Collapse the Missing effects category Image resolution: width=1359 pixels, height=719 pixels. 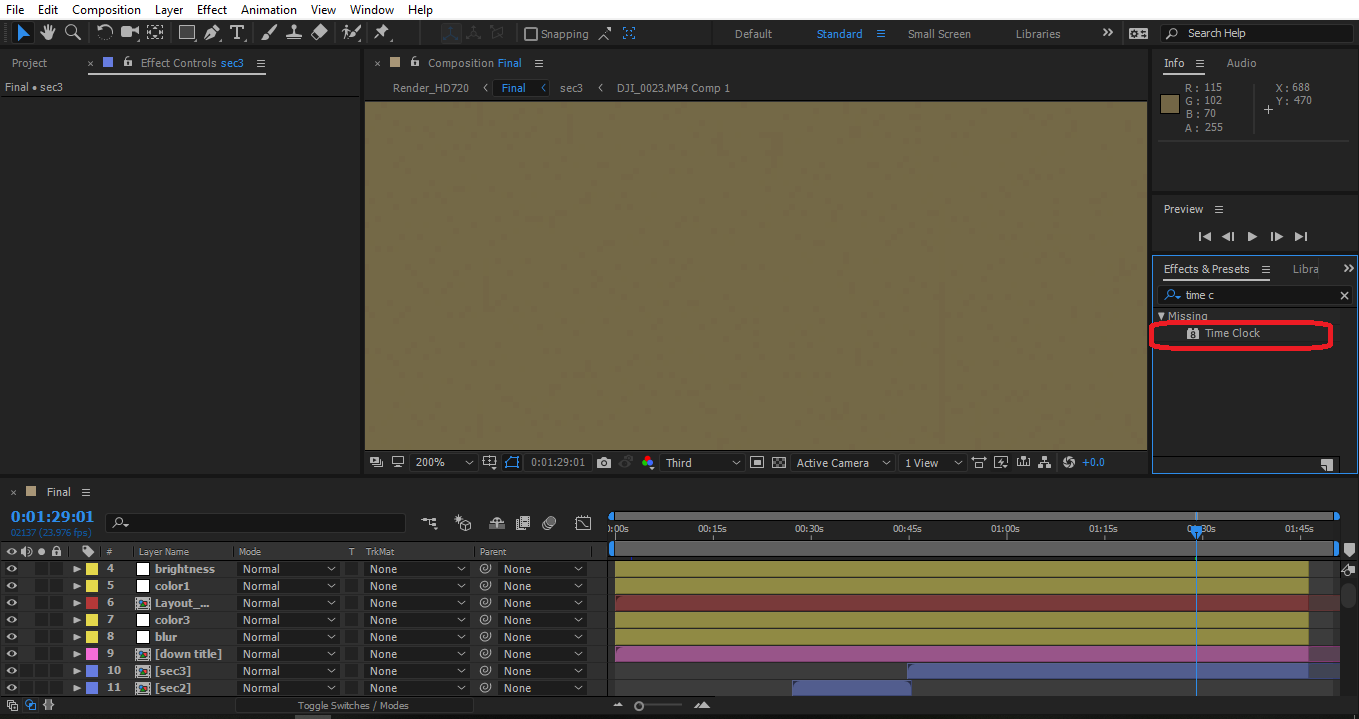[x=1161, y=316]
